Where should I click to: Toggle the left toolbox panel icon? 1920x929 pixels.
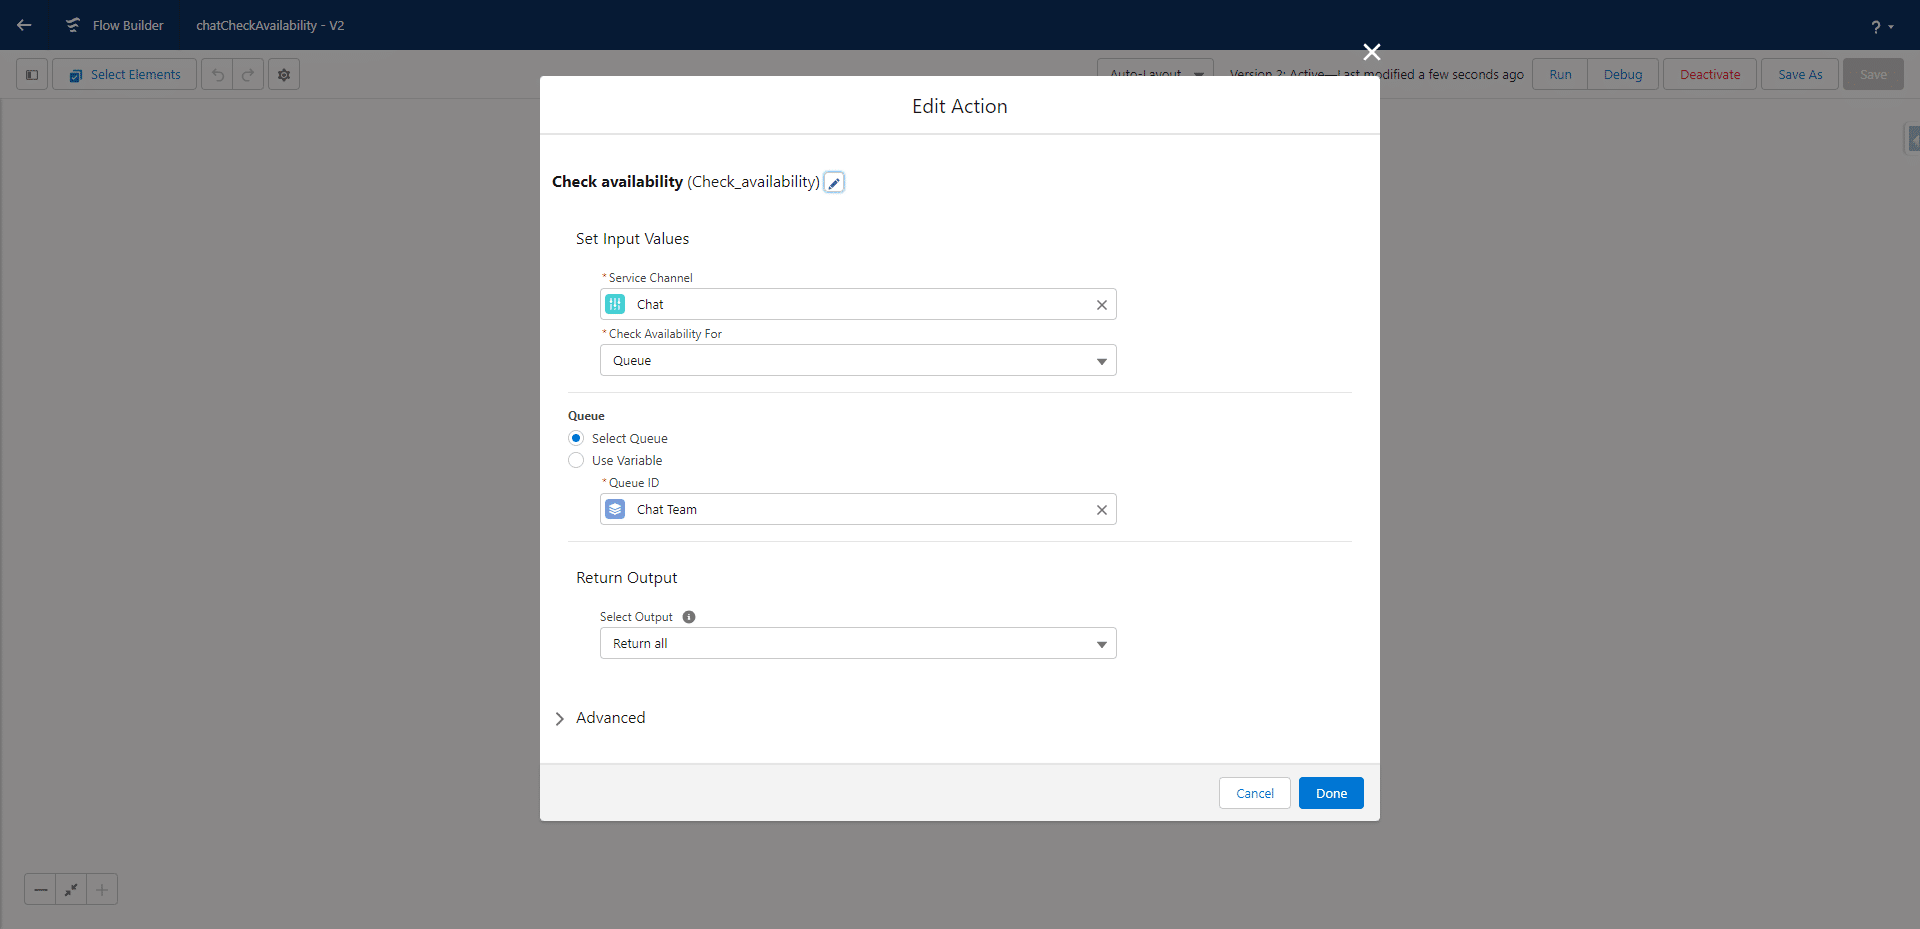(x=32, y=75)
